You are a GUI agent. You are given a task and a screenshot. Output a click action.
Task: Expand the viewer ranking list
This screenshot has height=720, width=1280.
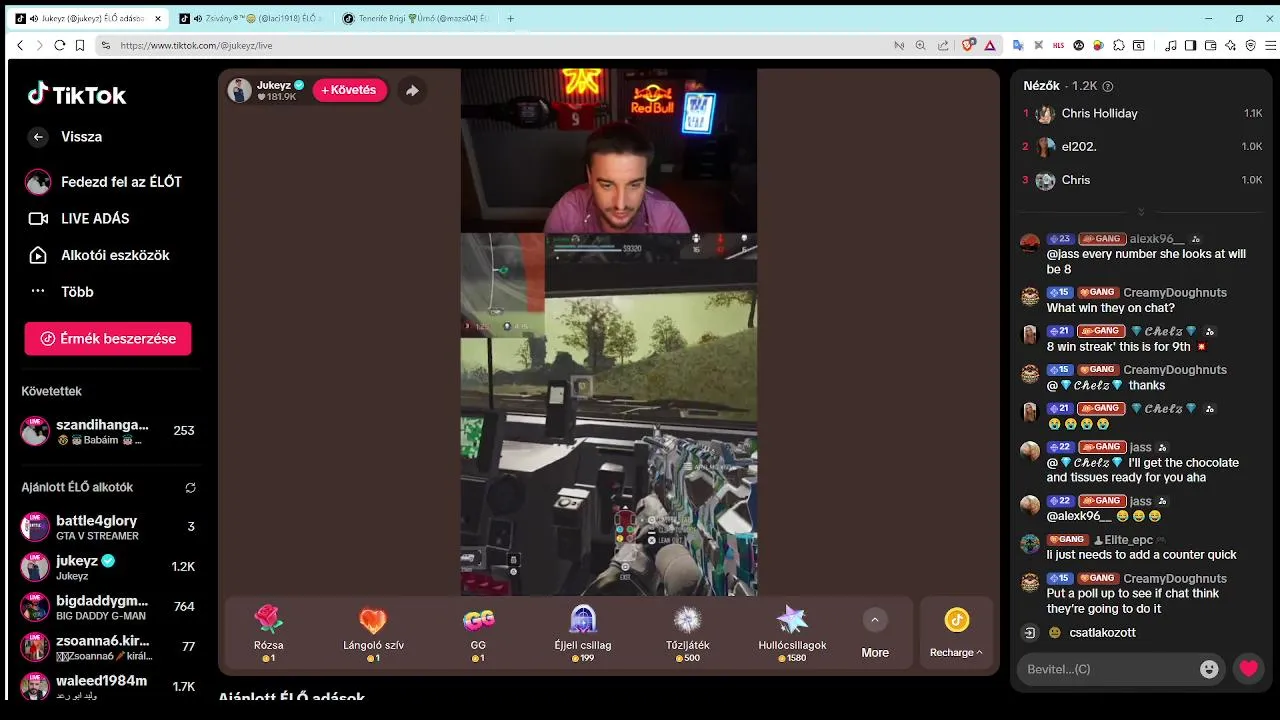coord(1141,212)
